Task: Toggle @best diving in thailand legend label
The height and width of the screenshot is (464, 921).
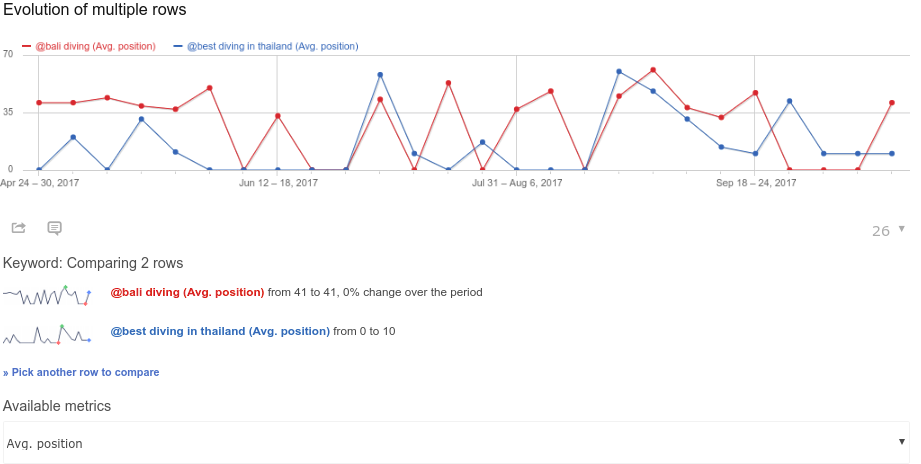Action: point(272,46)
